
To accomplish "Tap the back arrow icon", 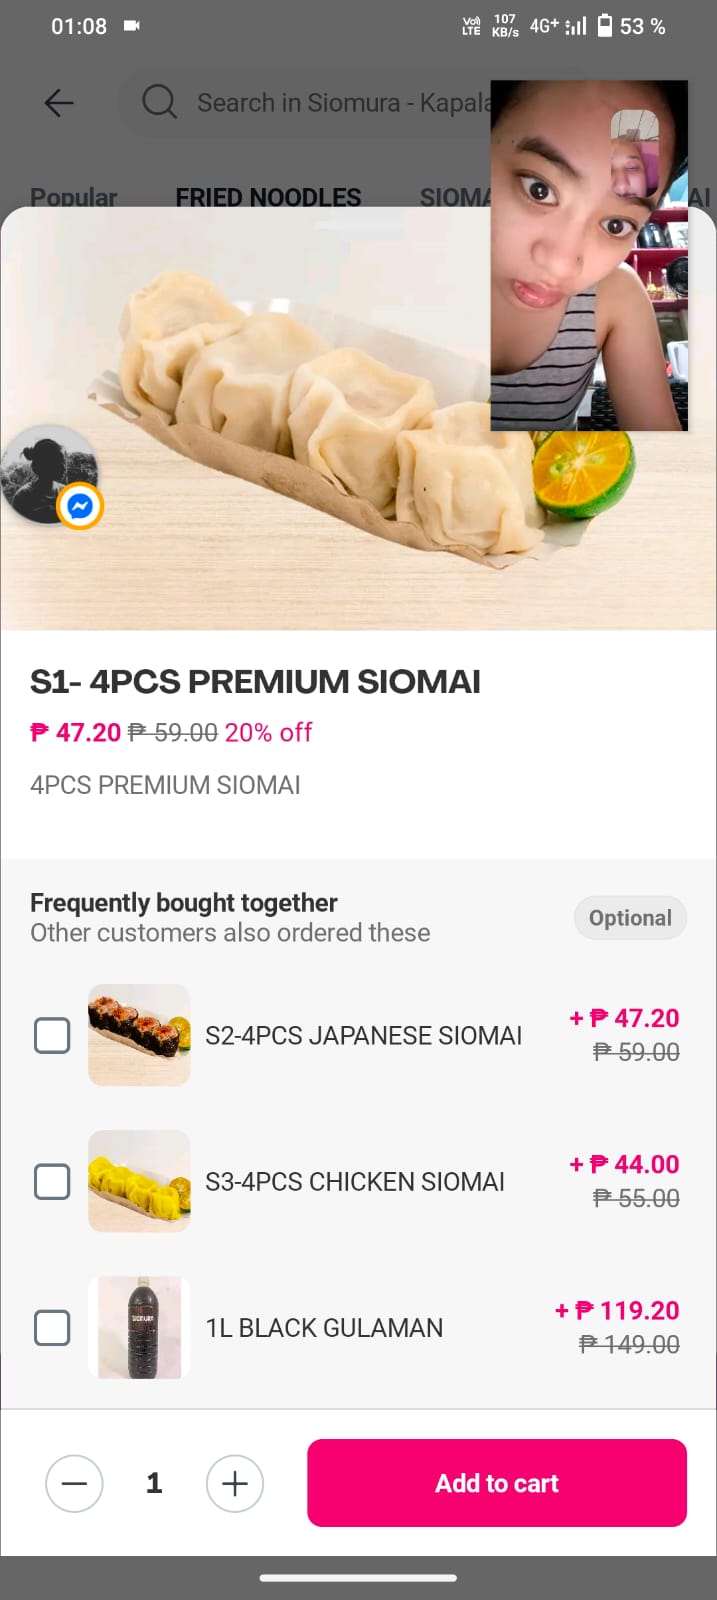I will click(x=59, y=102).
